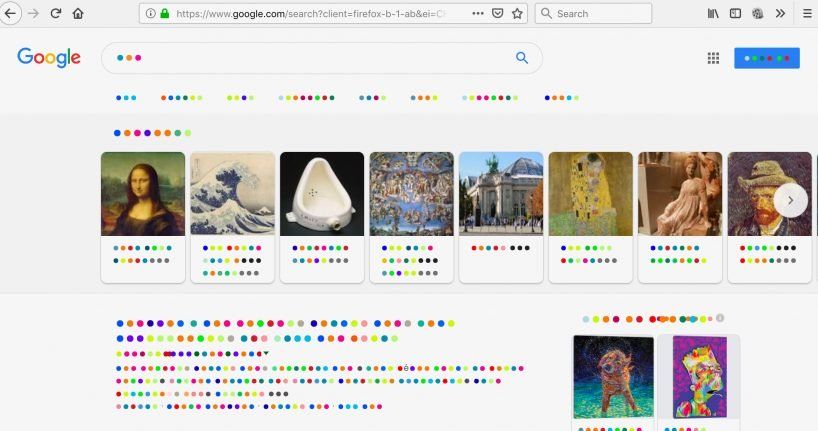Open the white urinal Fountain thumbnail
The width and height of the screenshot is (818, 431).
tap(322, 194)
